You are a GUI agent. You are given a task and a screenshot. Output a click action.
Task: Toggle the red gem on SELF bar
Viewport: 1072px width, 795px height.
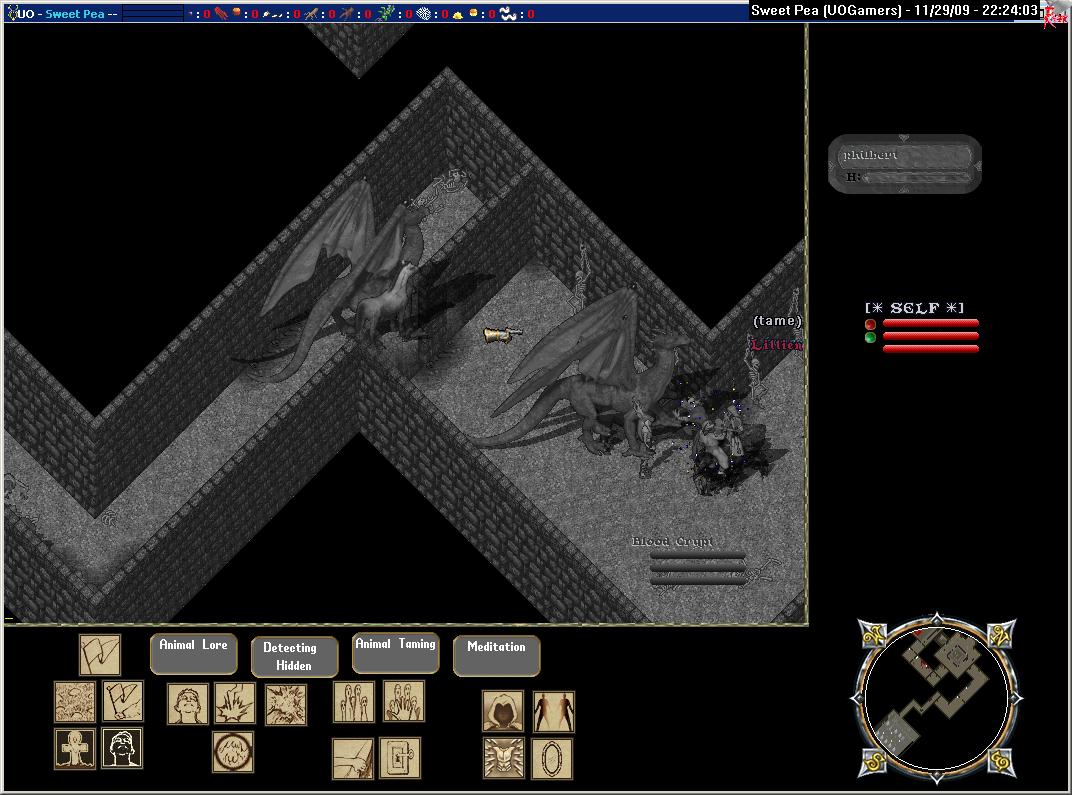[870, 324]
